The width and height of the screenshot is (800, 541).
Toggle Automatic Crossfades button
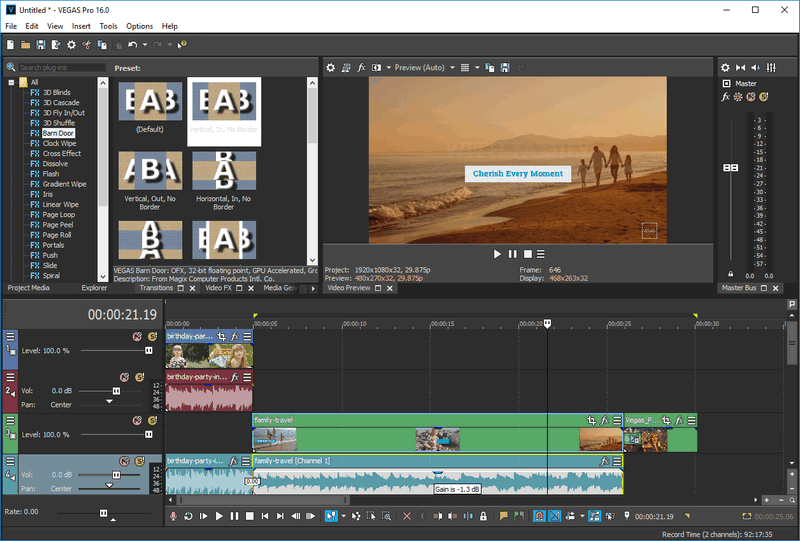click(555, 516)
